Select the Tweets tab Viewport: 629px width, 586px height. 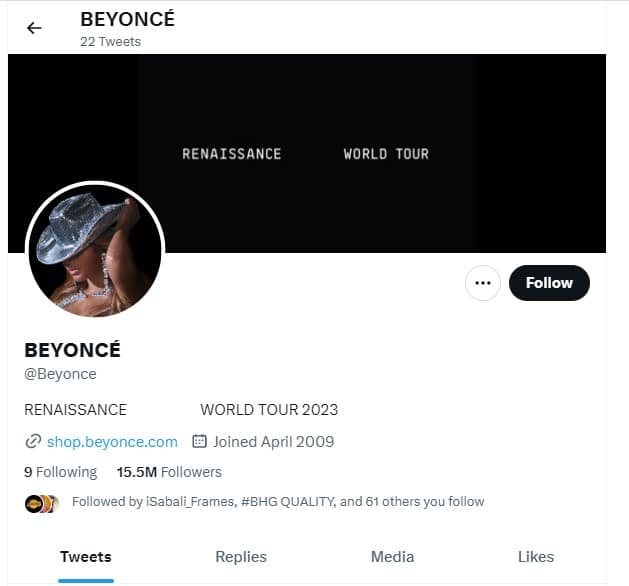click(x=86, y=557)
